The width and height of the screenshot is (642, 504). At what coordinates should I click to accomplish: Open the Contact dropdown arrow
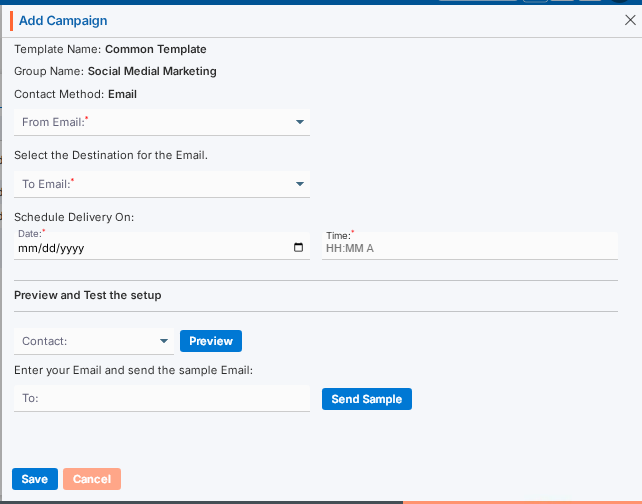click(164, 342)
